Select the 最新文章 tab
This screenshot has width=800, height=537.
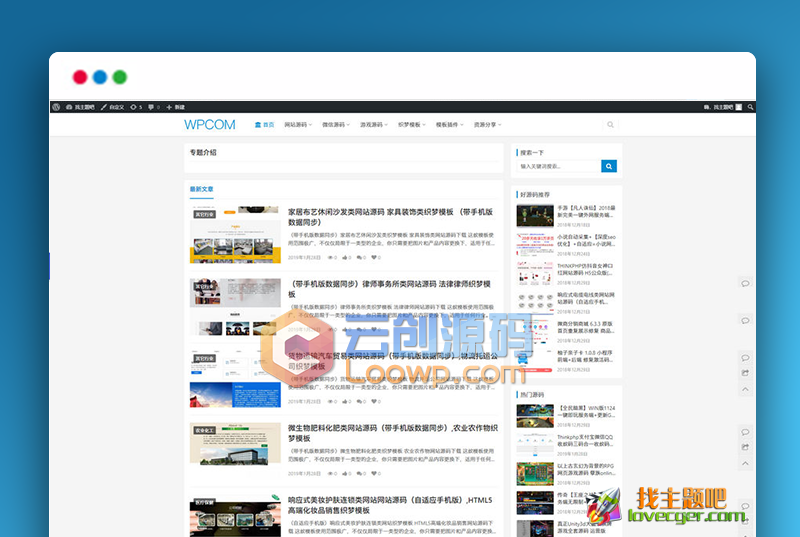[202, 189]
